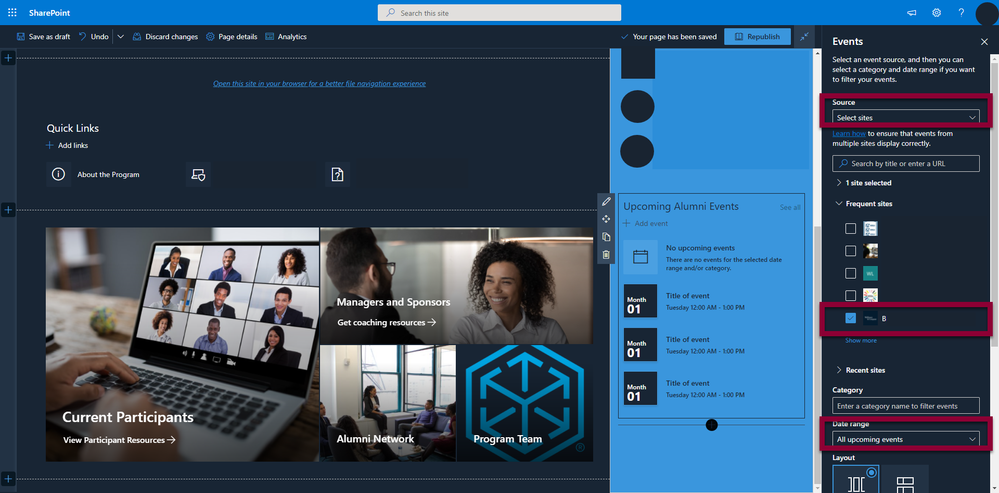
Task: Close the Events pane
Action: click(984, 41)
